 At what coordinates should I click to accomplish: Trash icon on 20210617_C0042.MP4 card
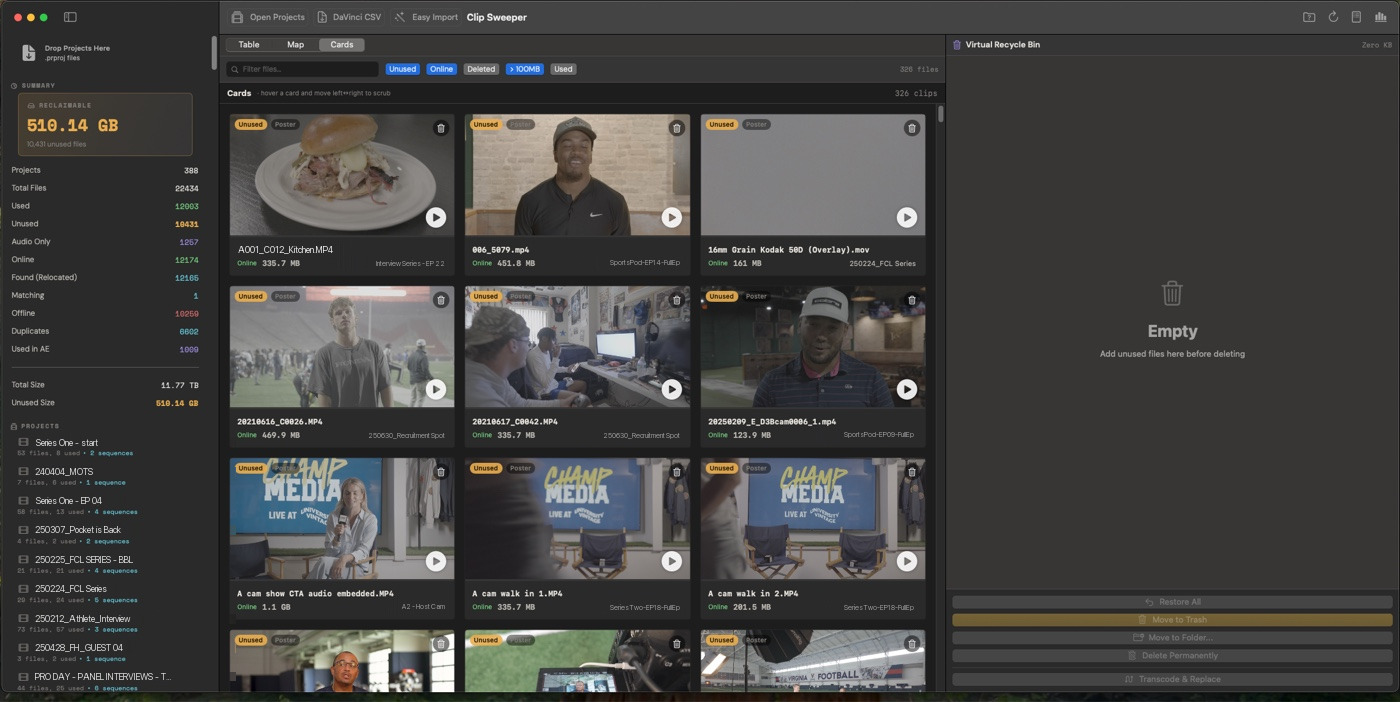click(676, 300)
